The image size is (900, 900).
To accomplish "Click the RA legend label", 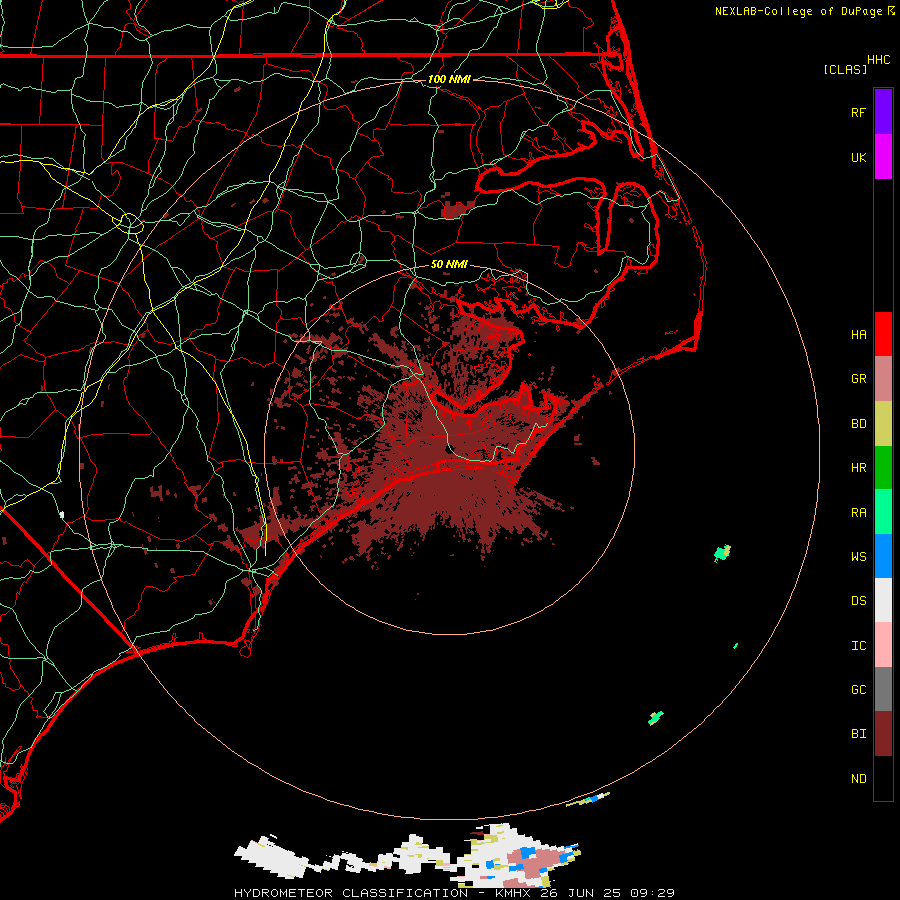I will point(858,512).
